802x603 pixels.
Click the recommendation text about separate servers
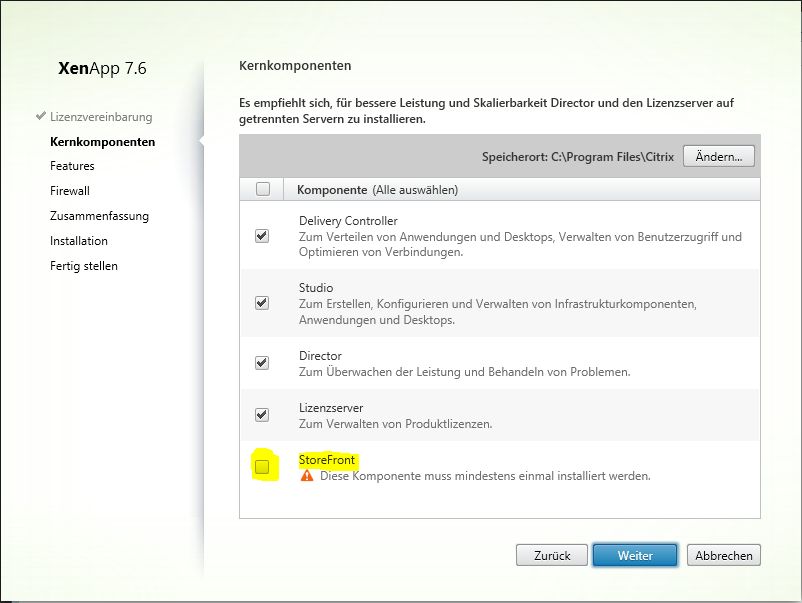[x=486, y=111]
